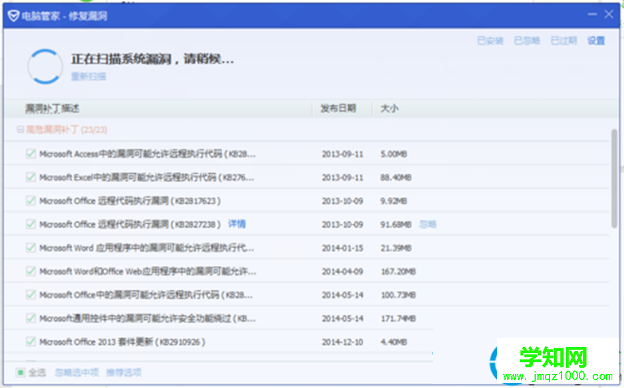Click the size value 5.00MB

(394, 154)
